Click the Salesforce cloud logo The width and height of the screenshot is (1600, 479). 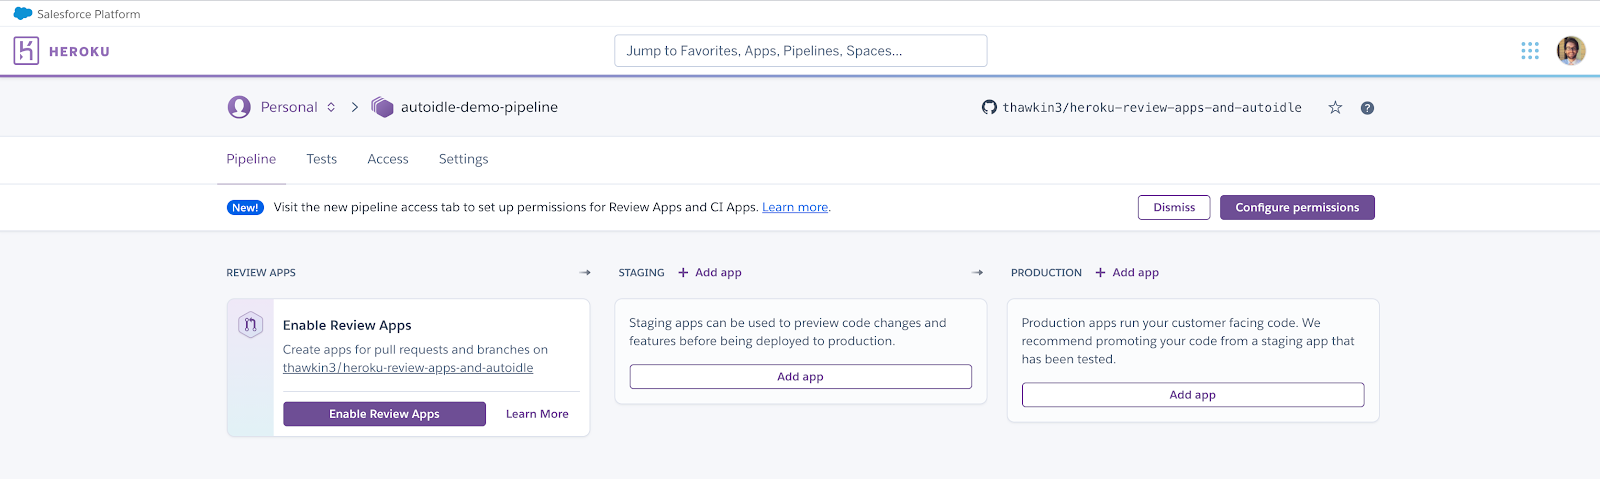click(x=22, y=14)
